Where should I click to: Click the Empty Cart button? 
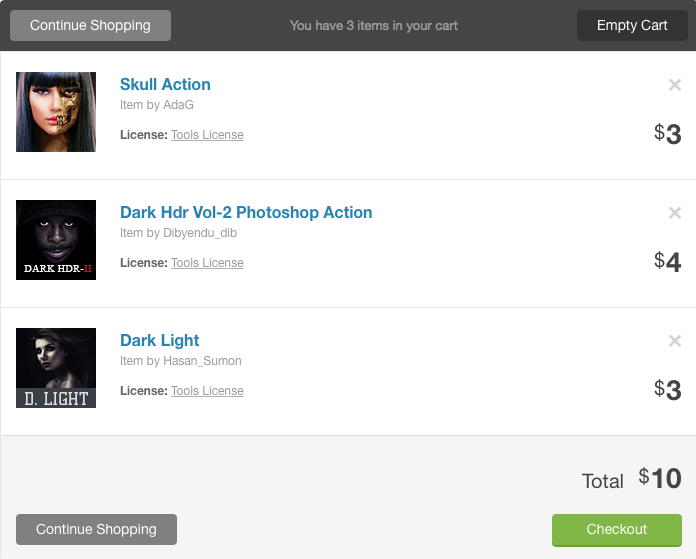632,25
